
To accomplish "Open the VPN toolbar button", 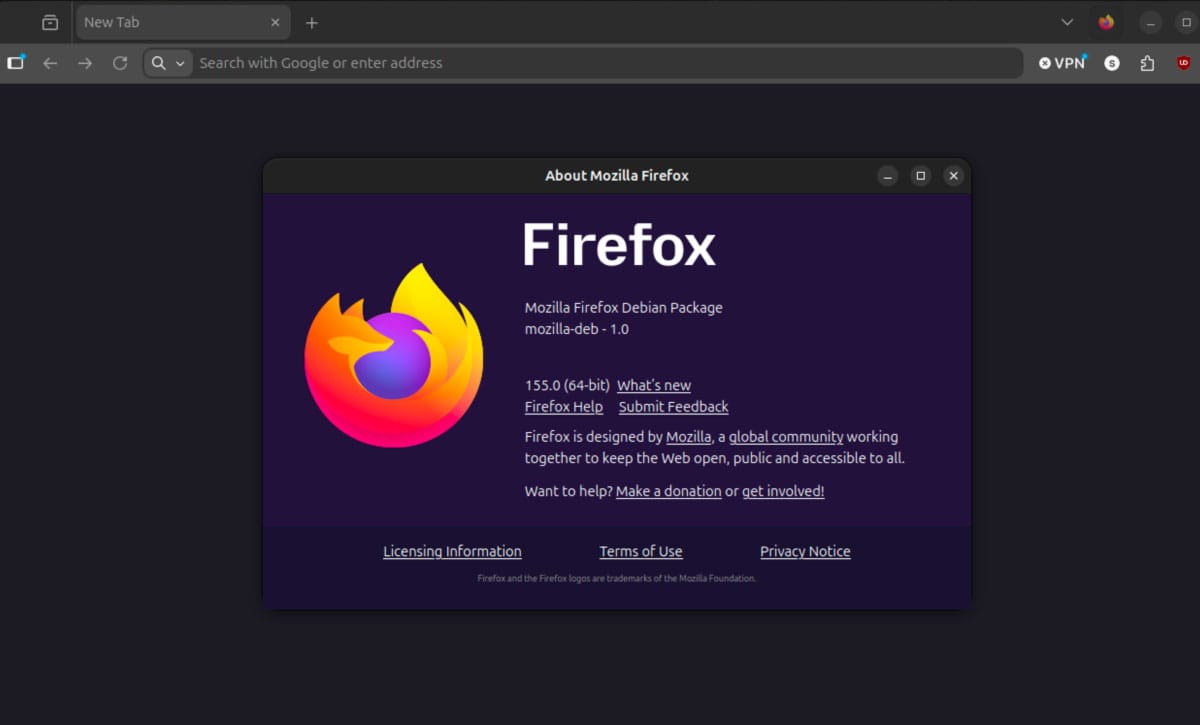I will point(1062,63).
